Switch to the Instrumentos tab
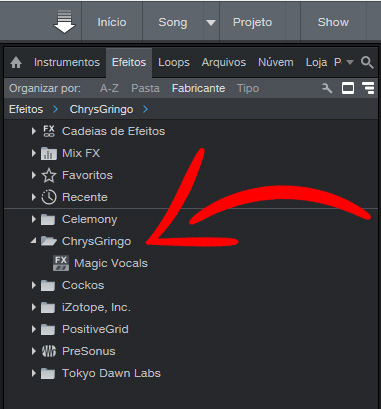 click(67, 62)
